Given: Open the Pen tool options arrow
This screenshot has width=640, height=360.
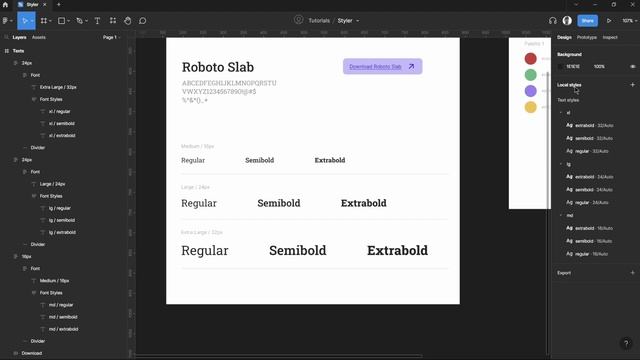Looking at the screenshot, I should pyautogui.click(x=86, y=21).
